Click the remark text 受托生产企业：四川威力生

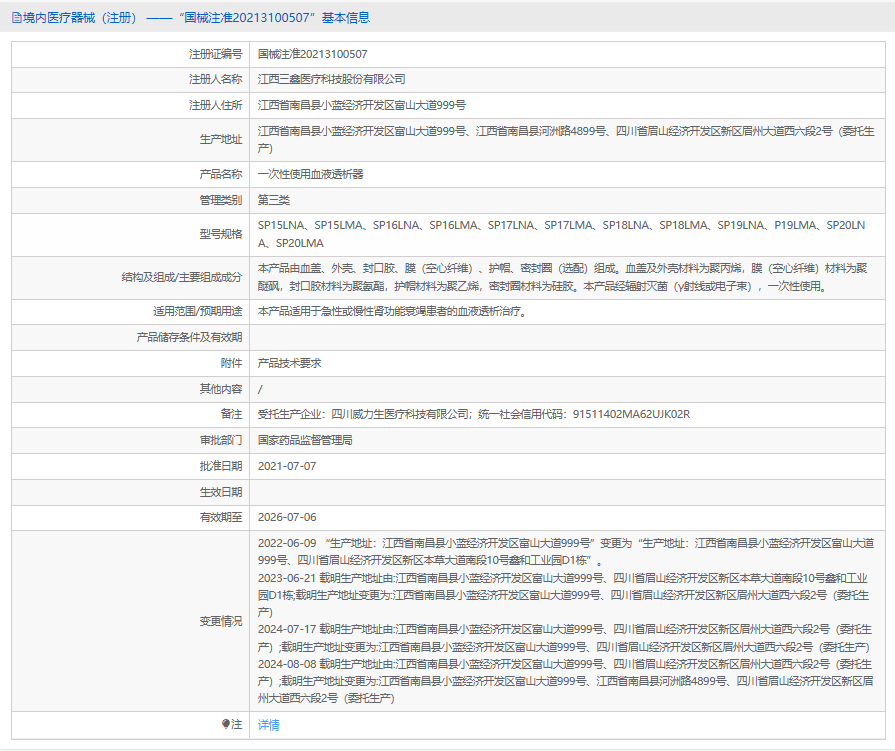coord(474,414)
